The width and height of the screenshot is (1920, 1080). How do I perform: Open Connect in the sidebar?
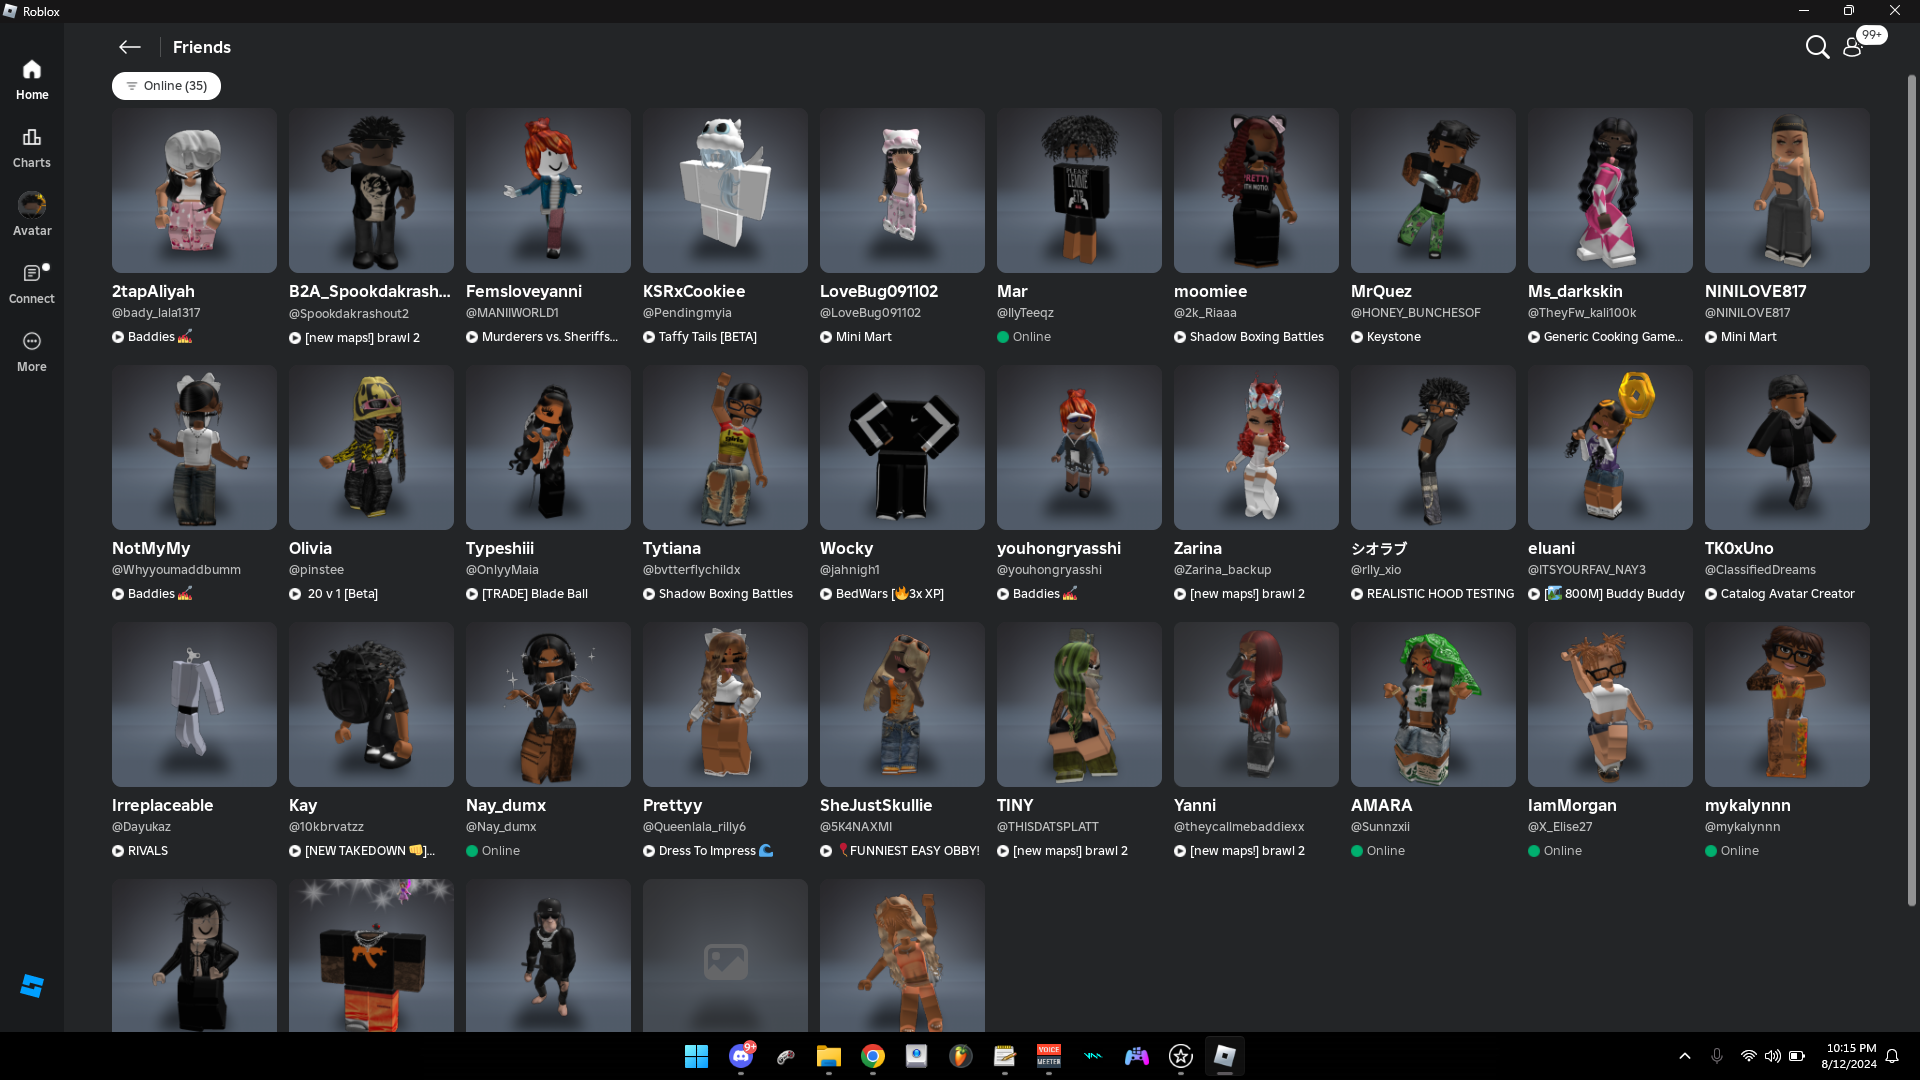(x=32, y=283)
